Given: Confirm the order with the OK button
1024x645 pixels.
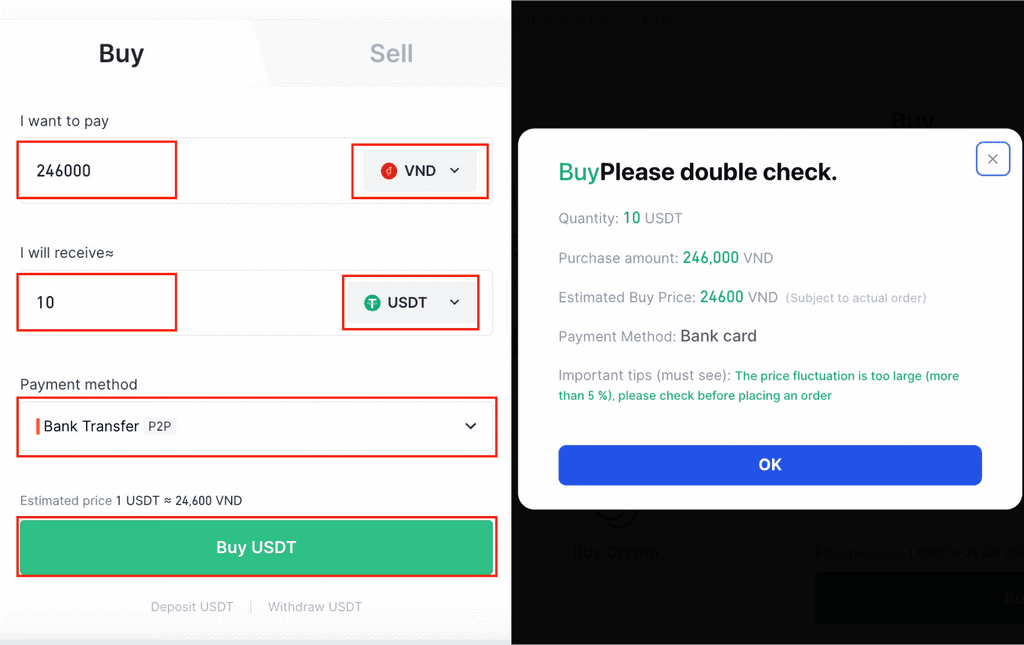Looking at the screenshot, I should tap(769, 465).
